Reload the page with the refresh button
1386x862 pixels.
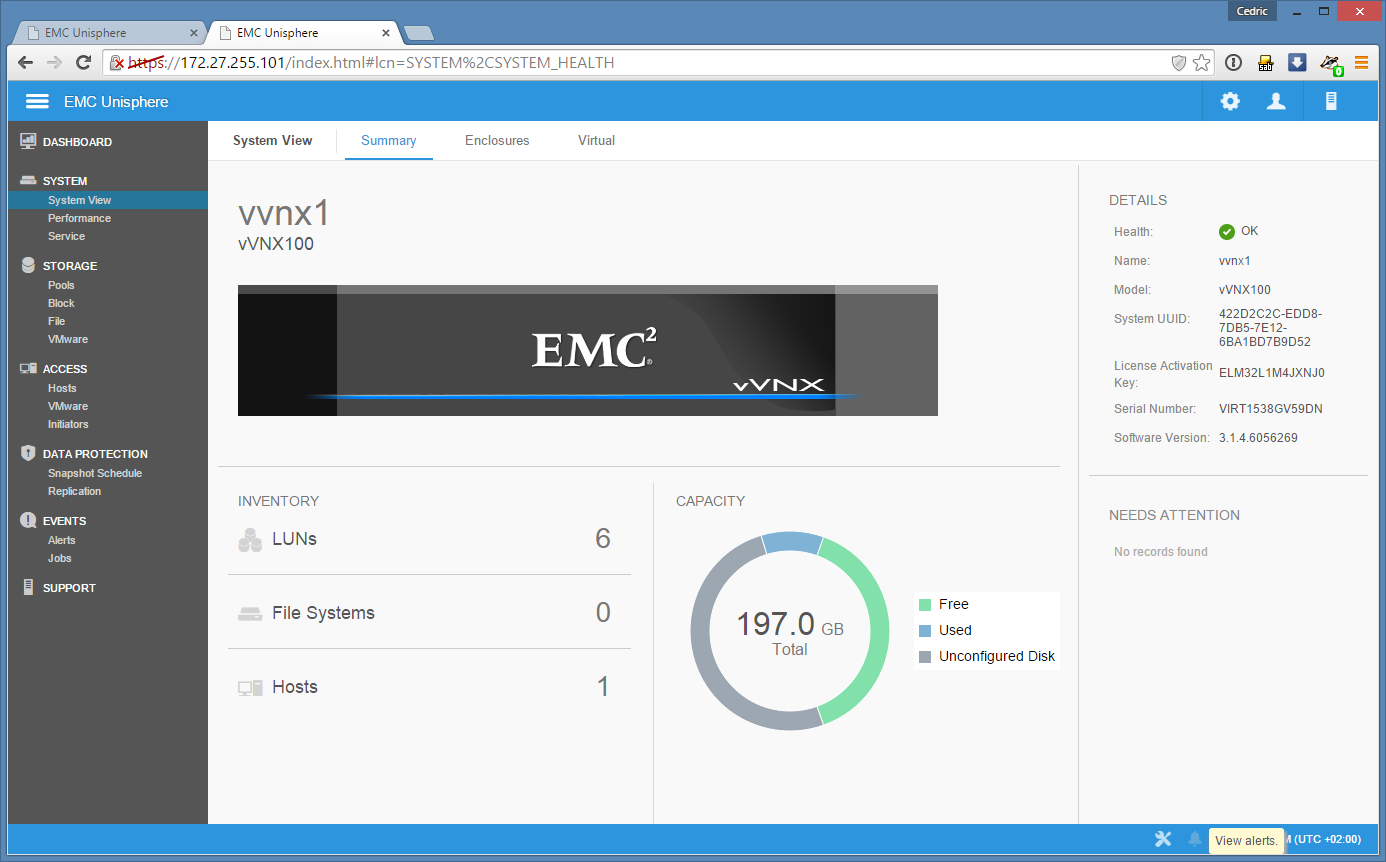click(84, 63)
